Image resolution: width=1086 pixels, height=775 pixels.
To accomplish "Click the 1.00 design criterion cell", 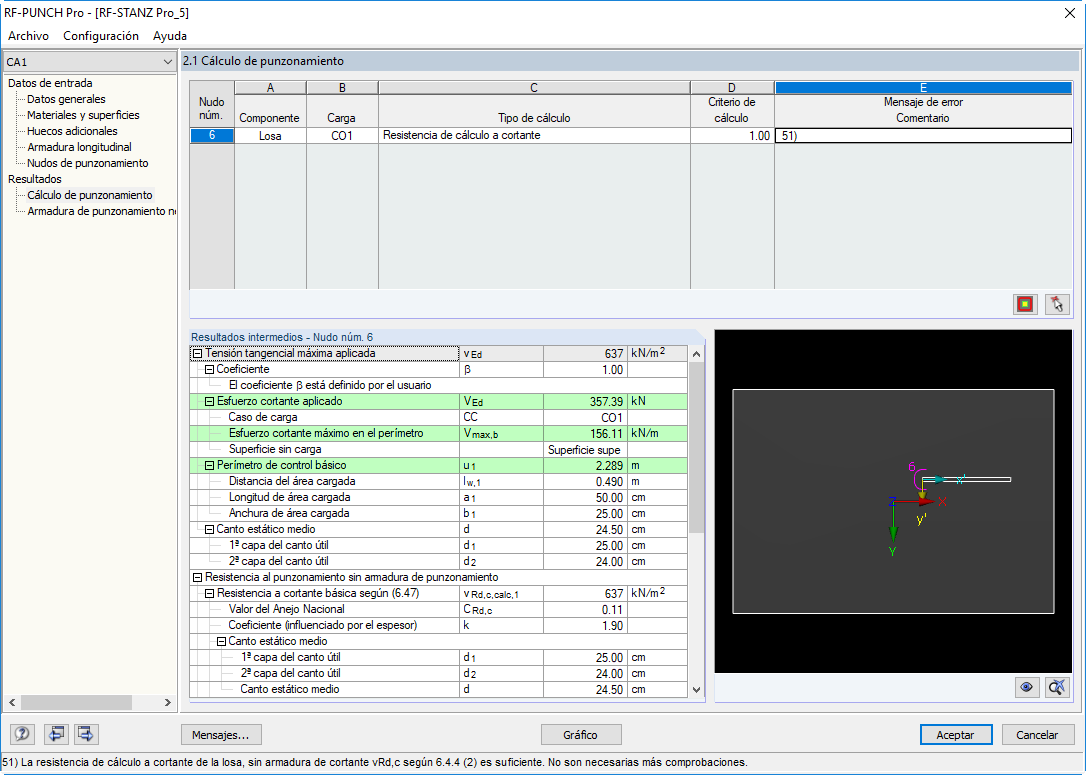I will click(732, 136).
